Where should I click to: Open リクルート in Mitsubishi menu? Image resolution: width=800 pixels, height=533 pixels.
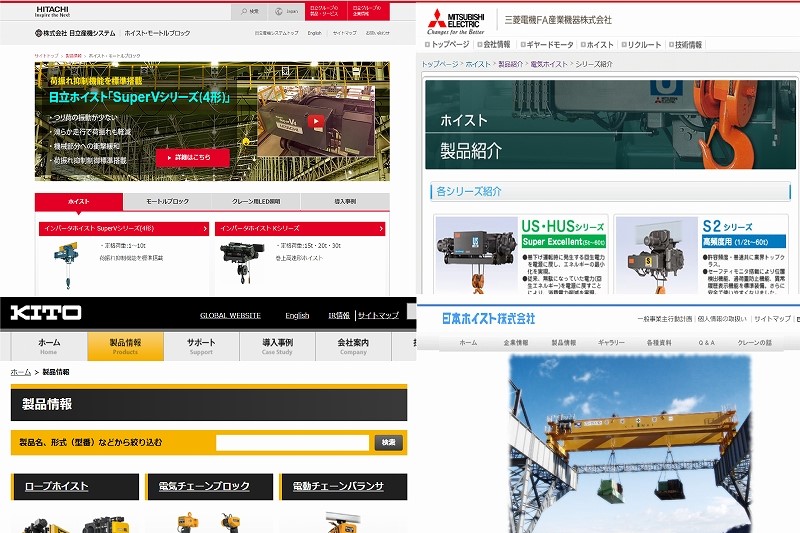[641, 44]
